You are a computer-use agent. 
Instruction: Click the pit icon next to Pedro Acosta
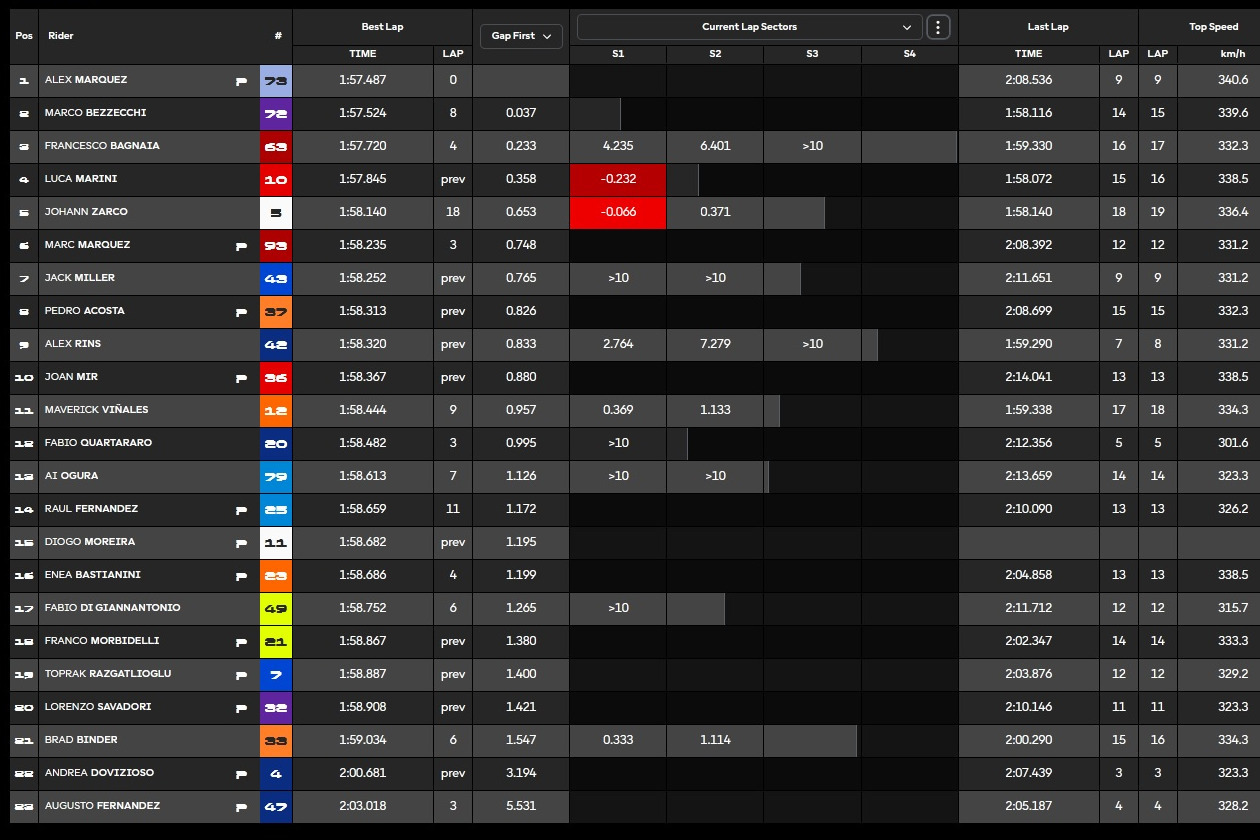(241, 312)
